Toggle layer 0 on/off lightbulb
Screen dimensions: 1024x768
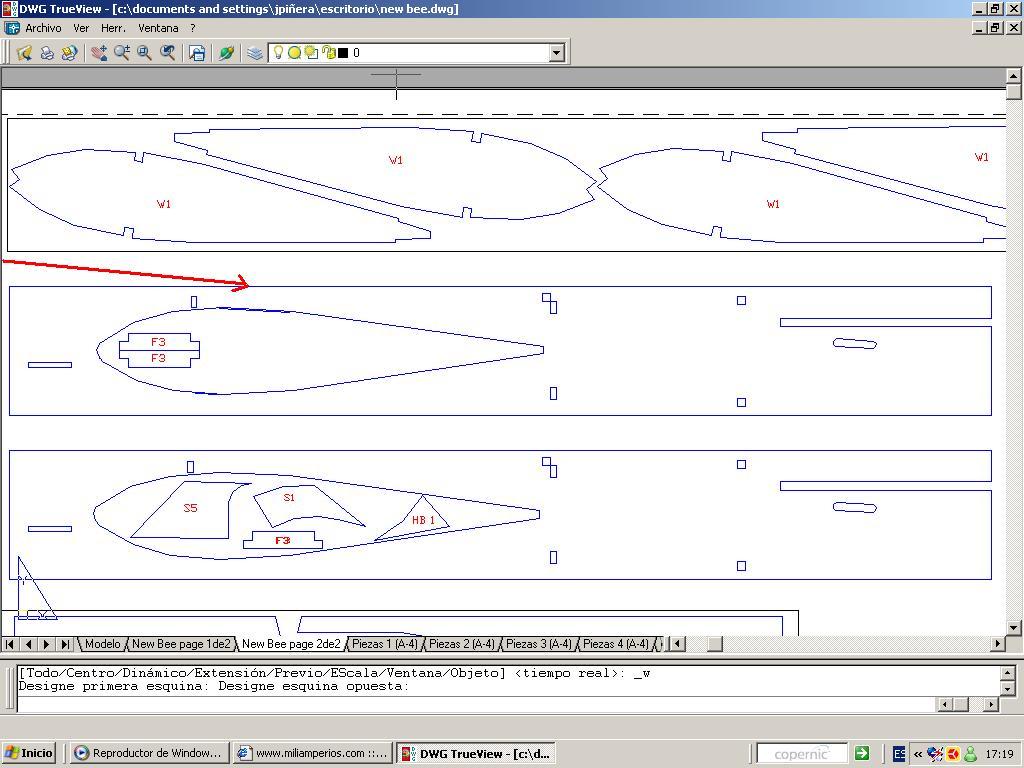click(279, 53)
